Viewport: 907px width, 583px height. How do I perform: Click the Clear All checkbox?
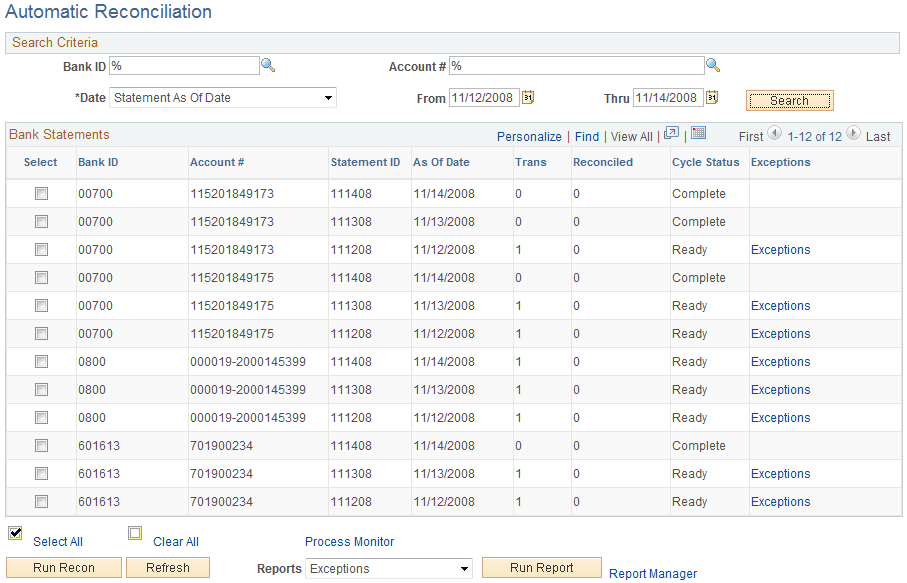coord(135,533)
